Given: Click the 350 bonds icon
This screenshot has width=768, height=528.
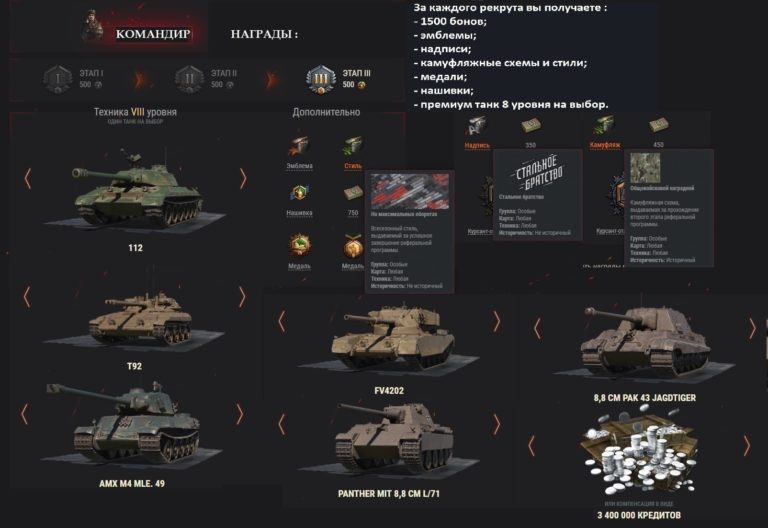Looking at the screenshot, I should pyautogui.click(x=530, y=127).
